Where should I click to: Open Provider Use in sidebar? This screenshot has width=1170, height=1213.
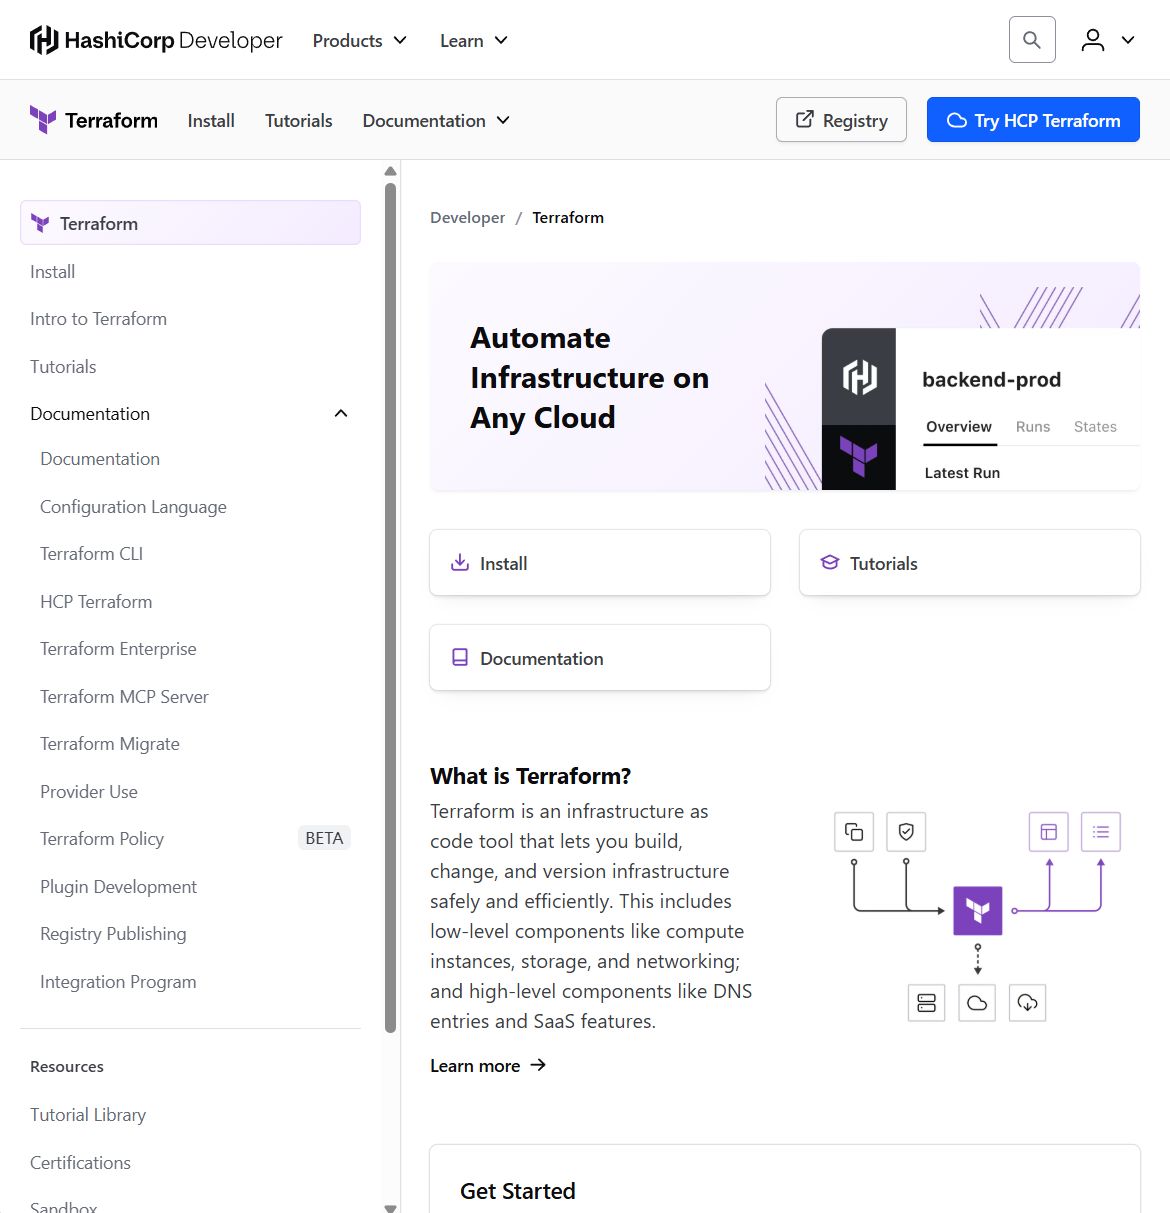(89, 792)
